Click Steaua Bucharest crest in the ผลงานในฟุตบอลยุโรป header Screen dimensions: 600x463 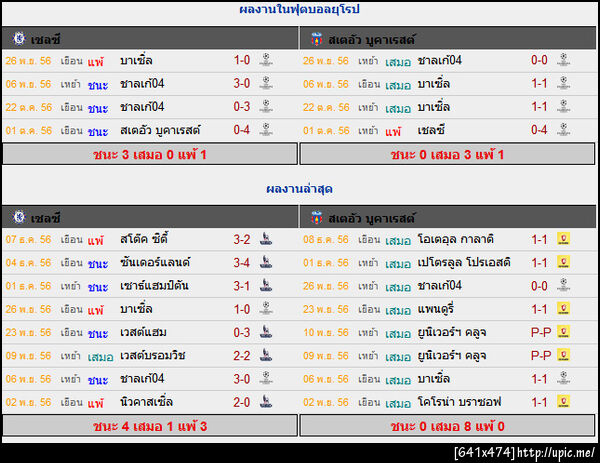pyautogui.click(x=316, y=39)
